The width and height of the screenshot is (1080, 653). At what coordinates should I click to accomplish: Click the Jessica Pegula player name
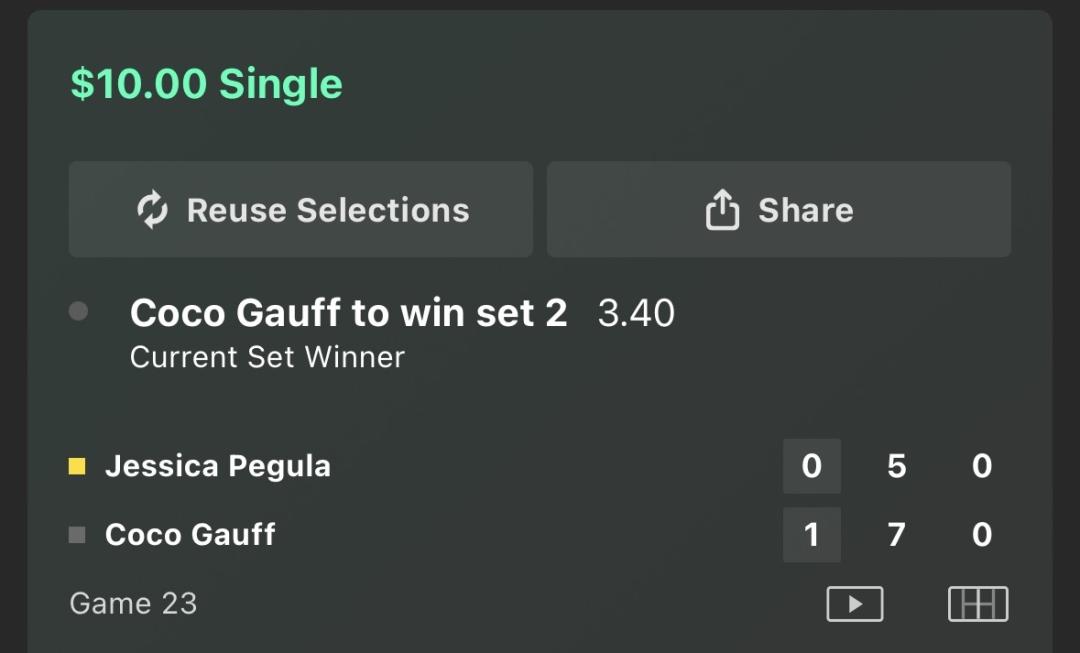tap(217, 466)
